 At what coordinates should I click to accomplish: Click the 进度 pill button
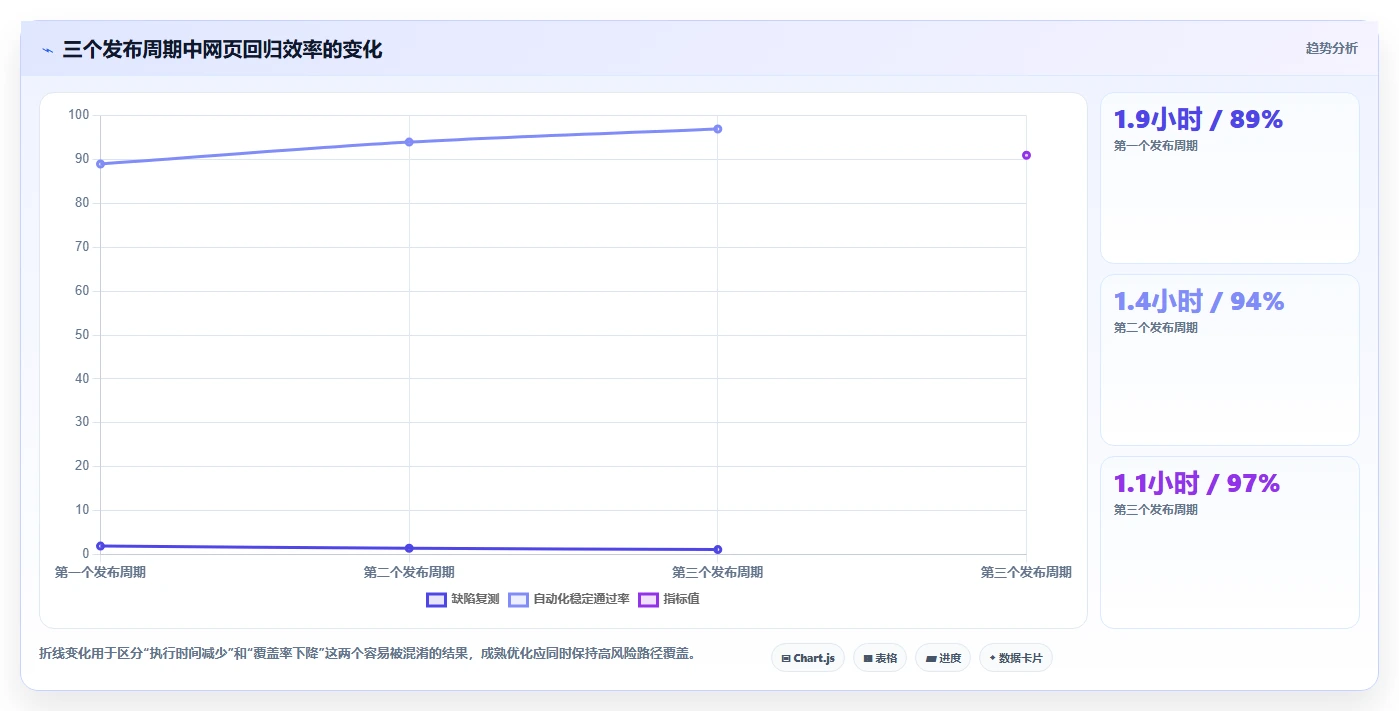coord(943,658)
